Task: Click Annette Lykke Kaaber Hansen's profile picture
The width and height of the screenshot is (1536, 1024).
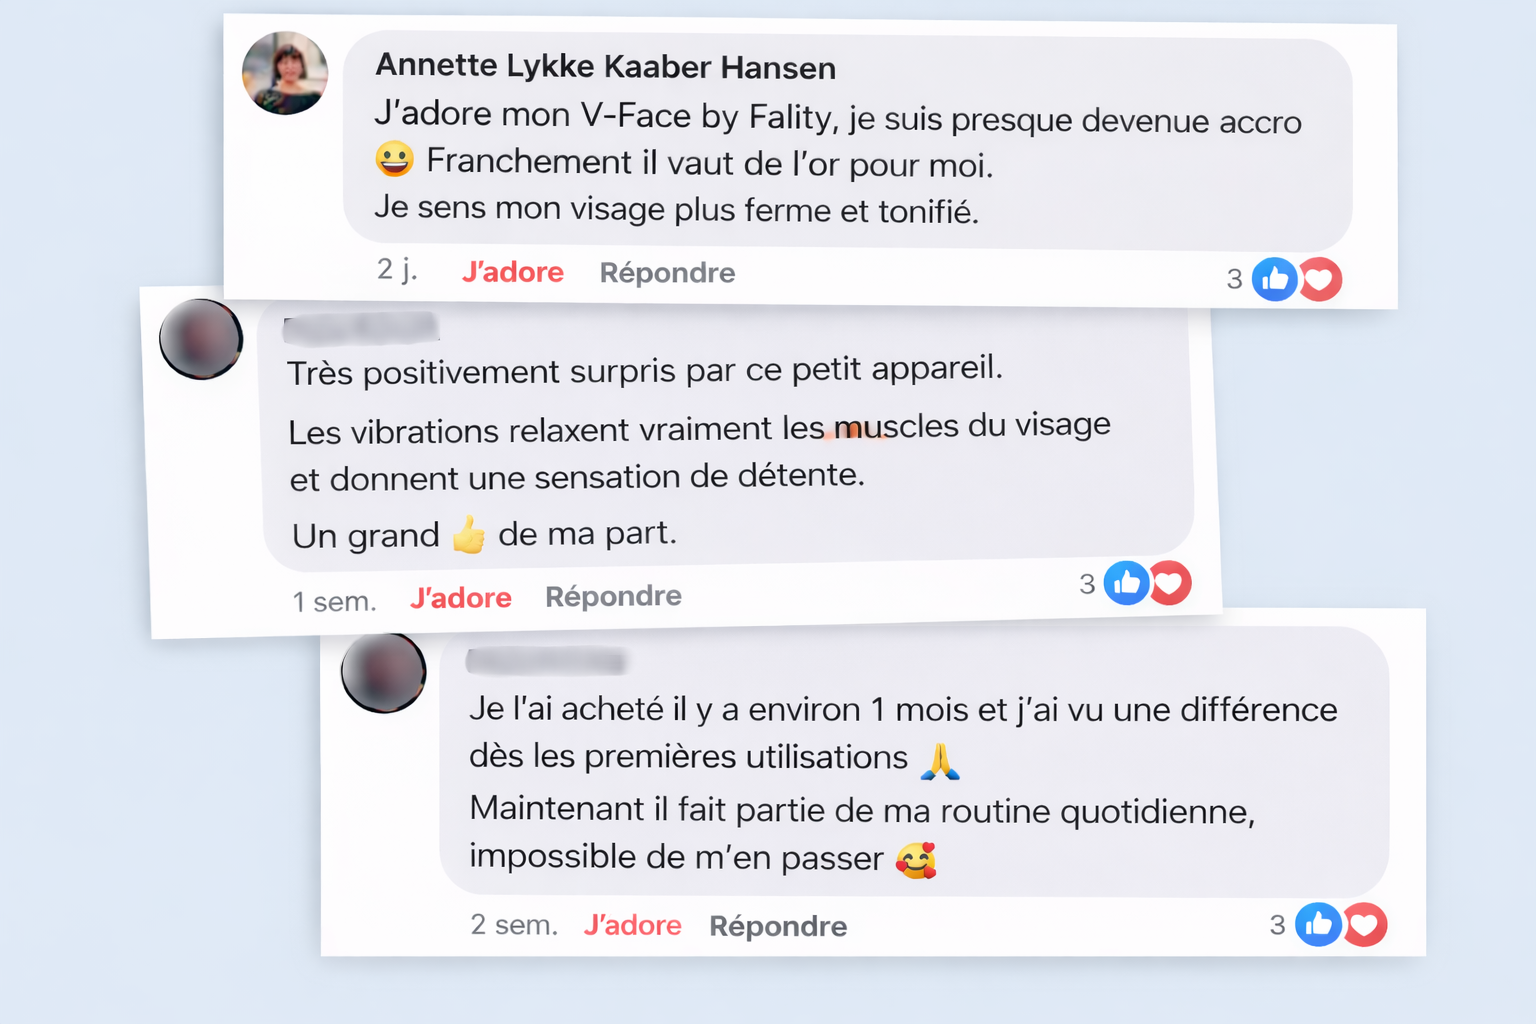Action: (285, 73)
